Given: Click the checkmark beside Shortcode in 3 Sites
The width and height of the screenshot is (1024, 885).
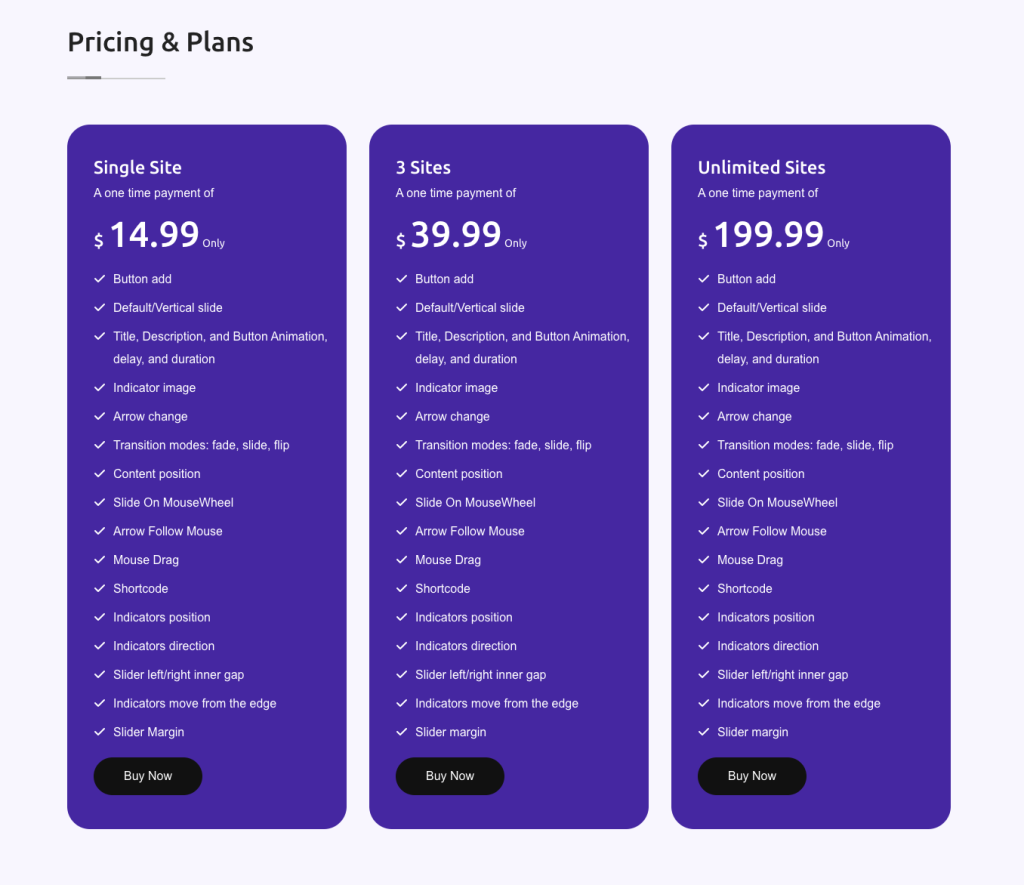Looking at the screenshot, I should click(401, 589).
